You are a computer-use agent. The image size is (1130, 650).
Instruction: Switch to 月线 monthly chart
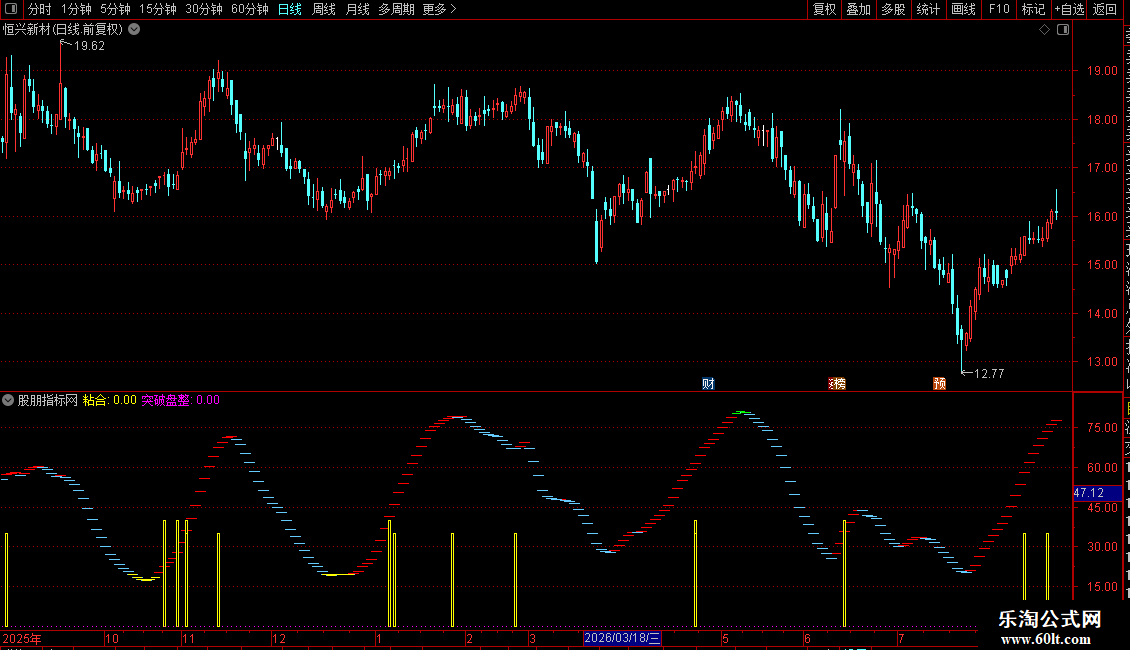[x=357, y=9]
